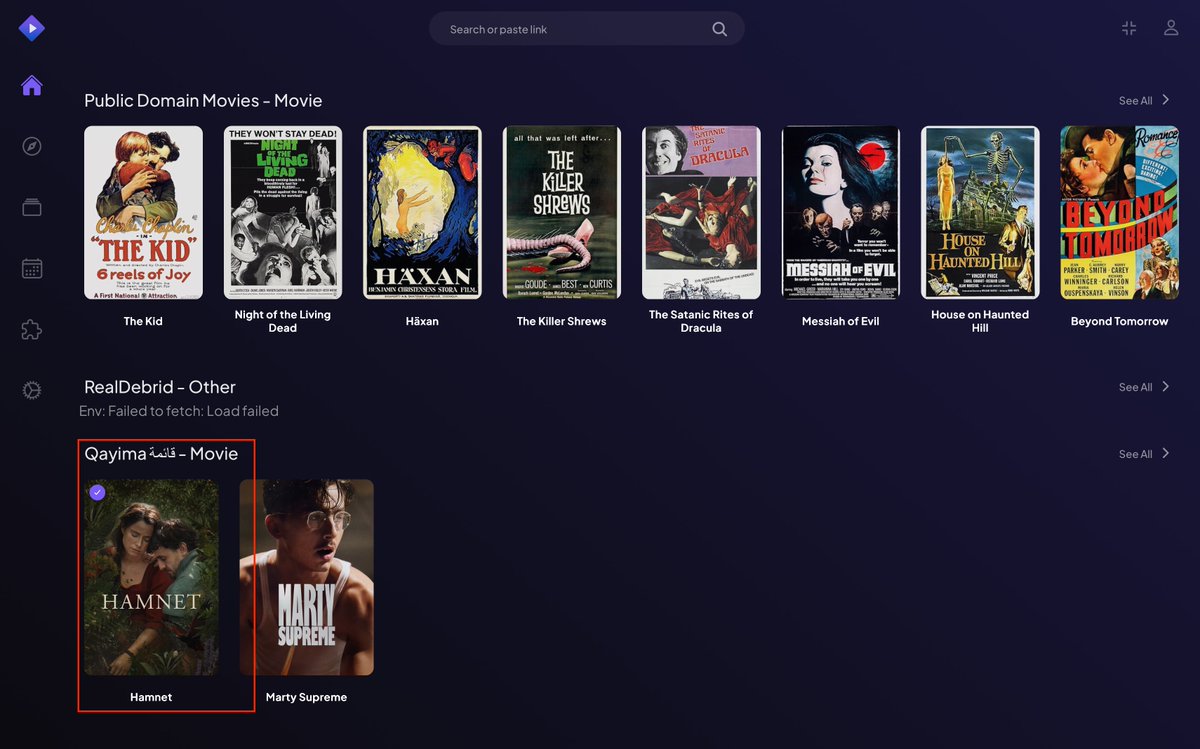Click the Stremio logo icon
1200x749 pixels.
pos(32,28)
